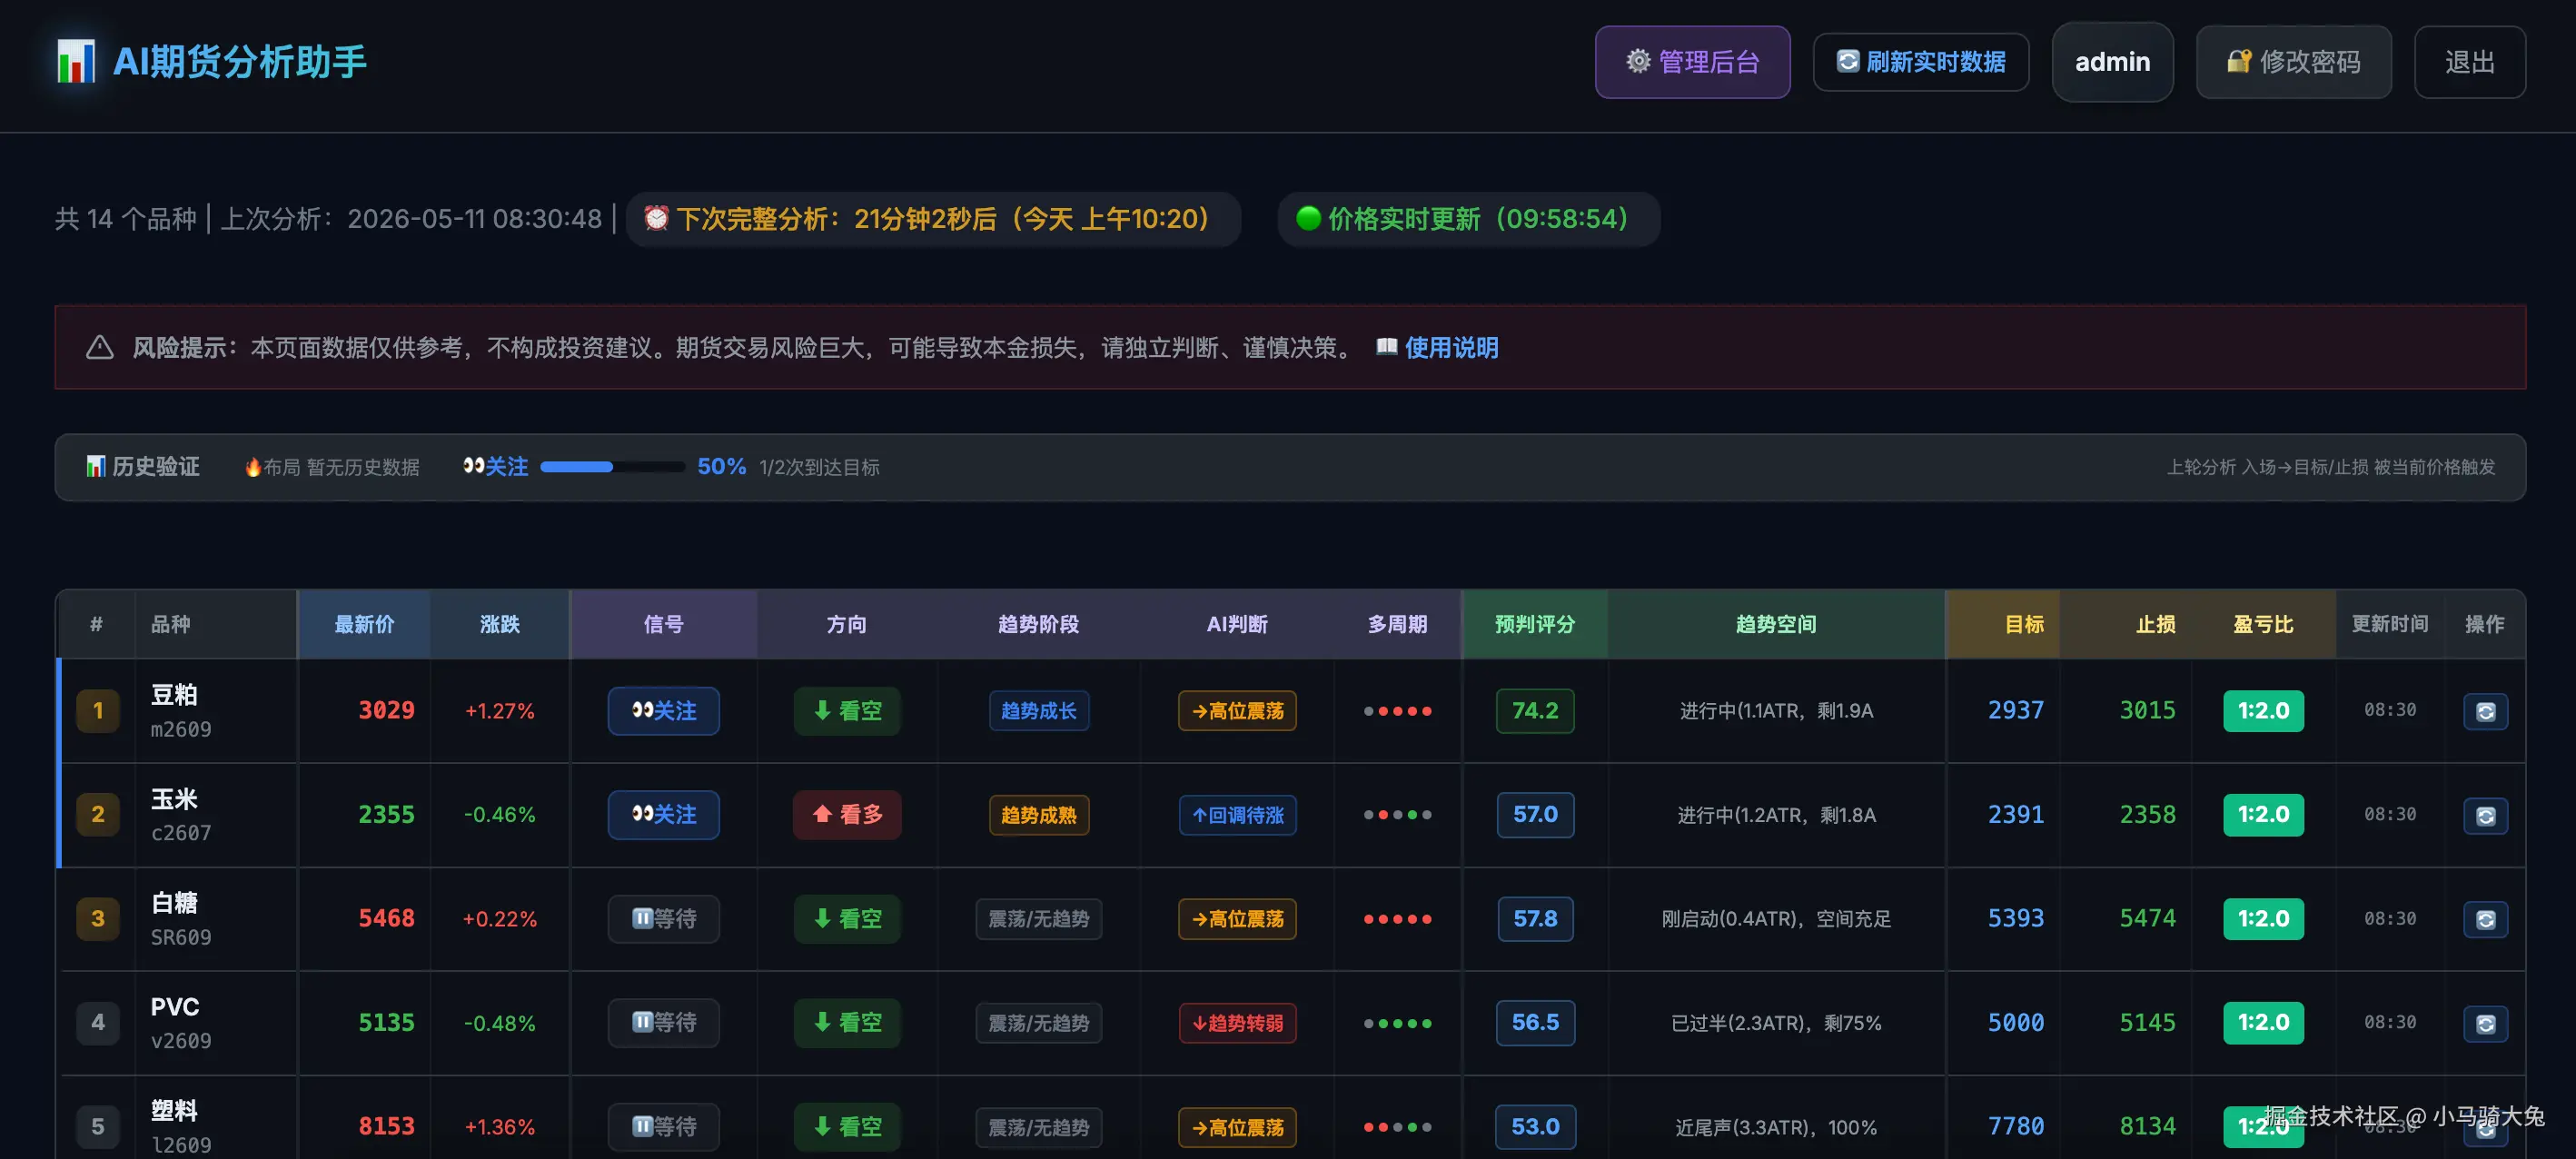The width and height of the screenshot is (2576, 1159).
Task: Refresh the 玉米 row with its action icon
Action: (2485, 815)
